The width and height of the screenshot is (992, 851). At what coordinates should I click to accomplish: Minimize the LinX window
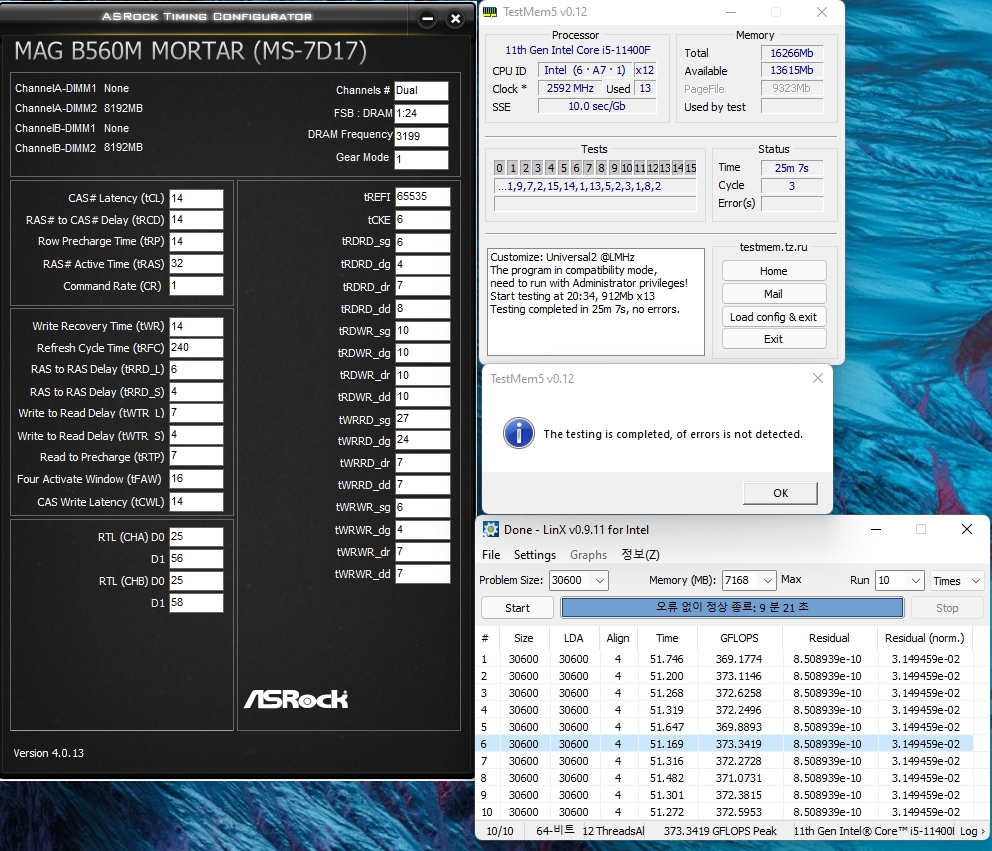pos(876,530)
